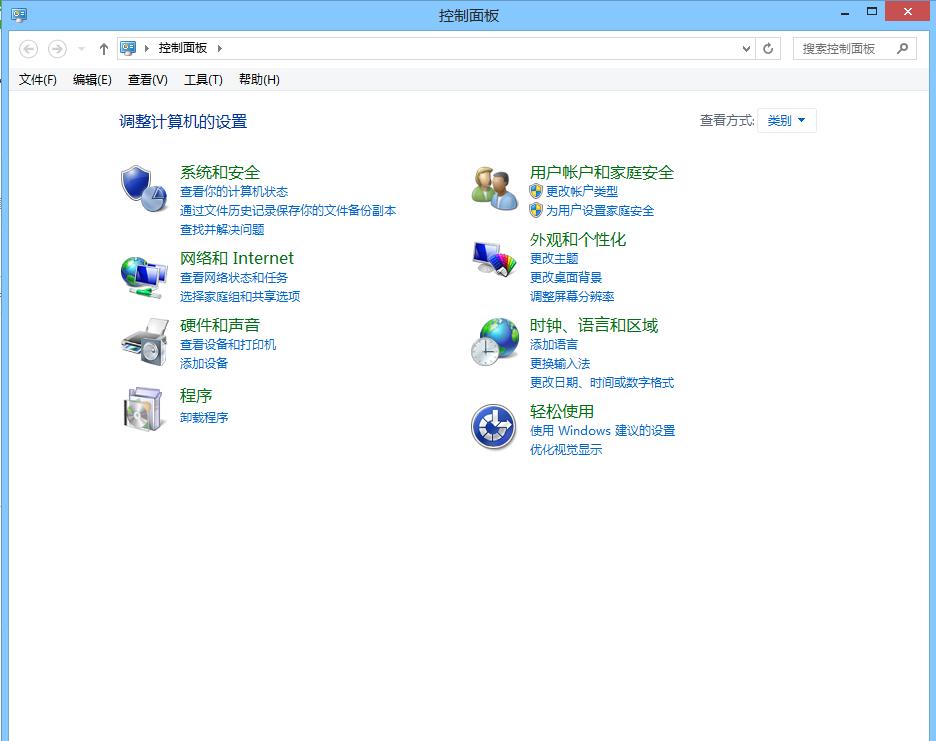936x741 pixels.
Task: Click the Clock, Language and Region icon
Action: (494, 342)
